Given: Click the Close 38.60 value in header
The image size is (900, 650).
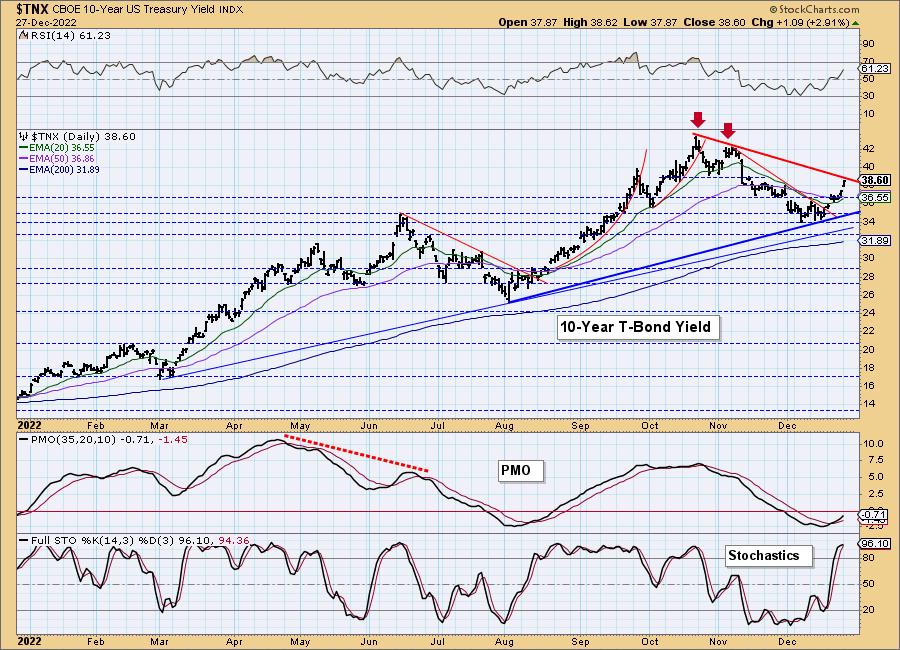Looking at the screenshot, I should tap(715, 22).
